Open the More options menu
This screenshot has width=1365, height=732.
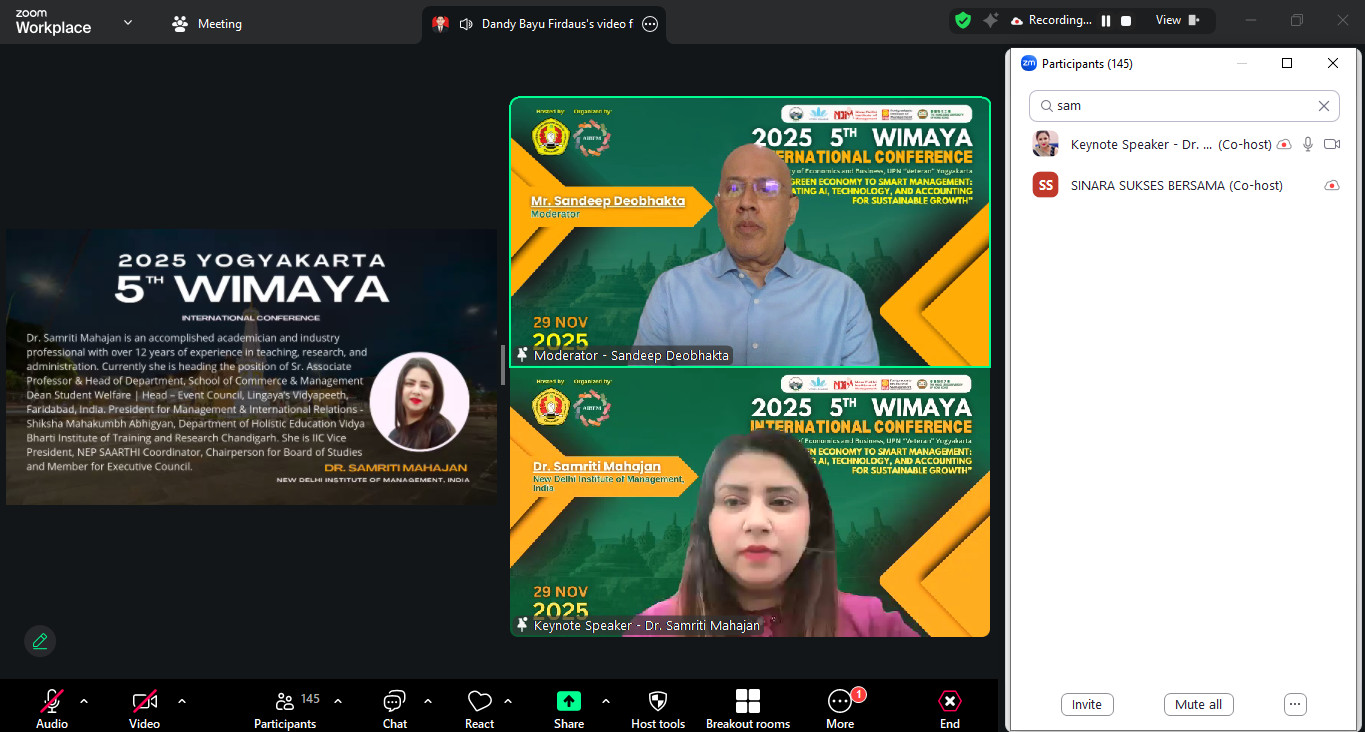tap(839, 702)
